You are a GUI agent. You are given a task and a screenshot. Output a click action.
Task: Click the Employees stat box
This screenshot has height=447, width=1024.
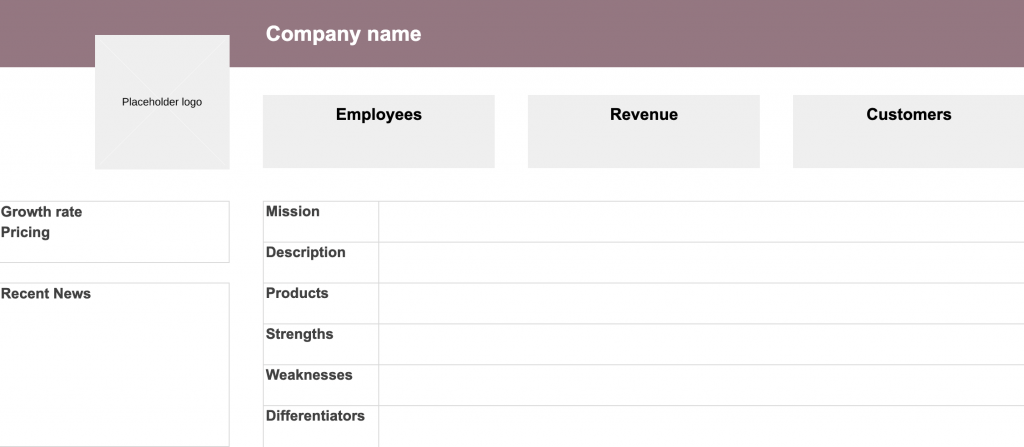[378, 131]
